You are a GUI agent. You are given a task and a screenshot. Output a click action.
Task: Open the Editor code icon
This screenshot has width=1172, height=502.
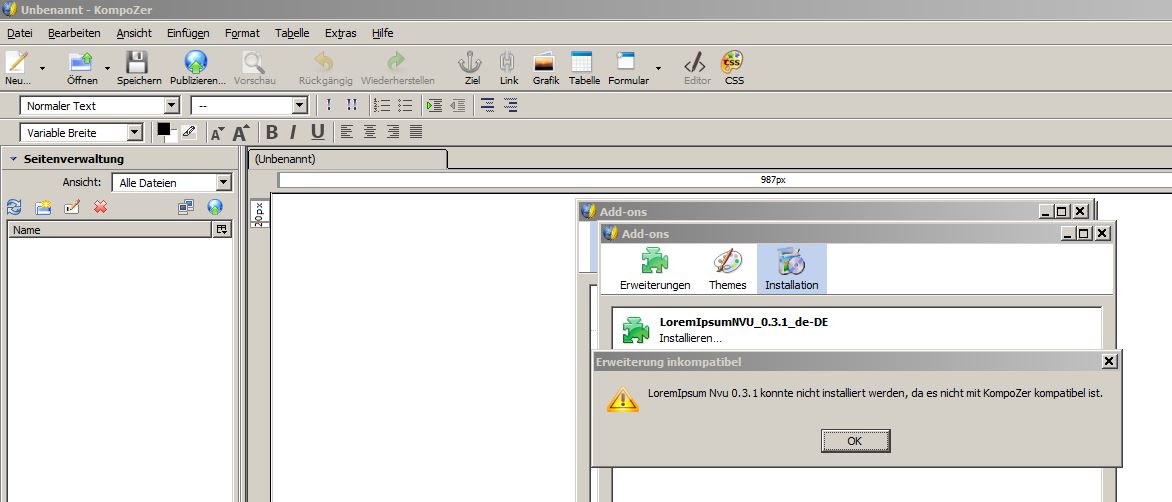point(695,61)
